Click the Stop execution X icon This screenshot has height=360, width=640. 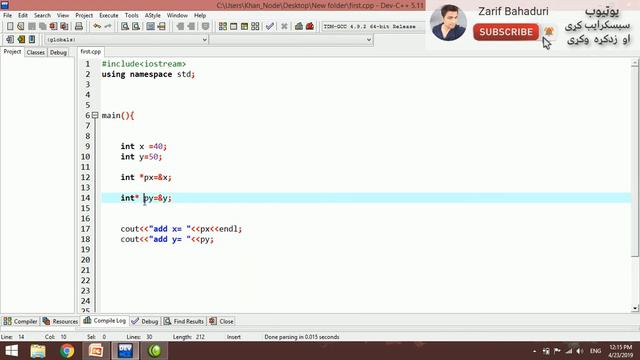click(284, 27)
